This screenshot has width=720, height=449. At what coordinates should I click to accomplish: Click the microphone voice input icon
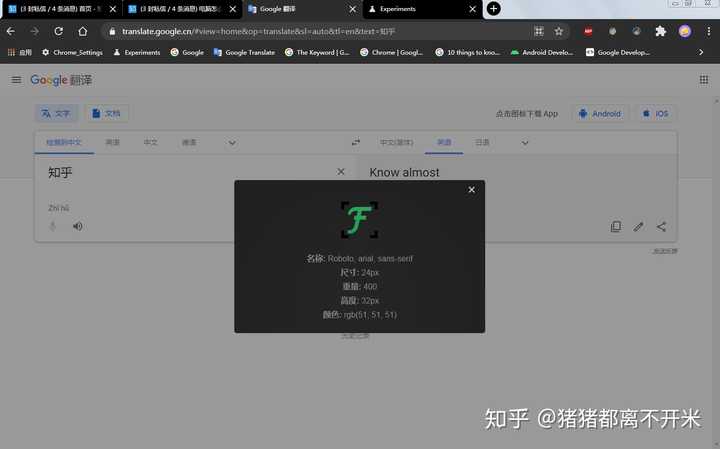click(53, 226)
